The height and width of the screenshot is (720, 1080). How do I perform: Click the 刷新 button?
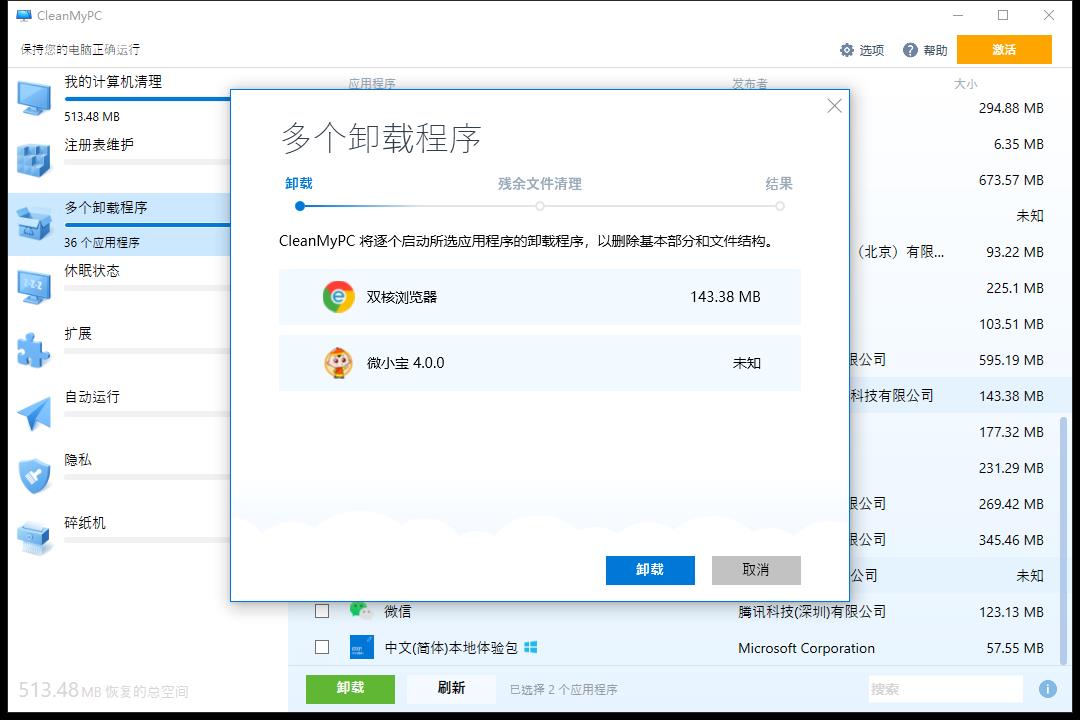tap(451, 688)
